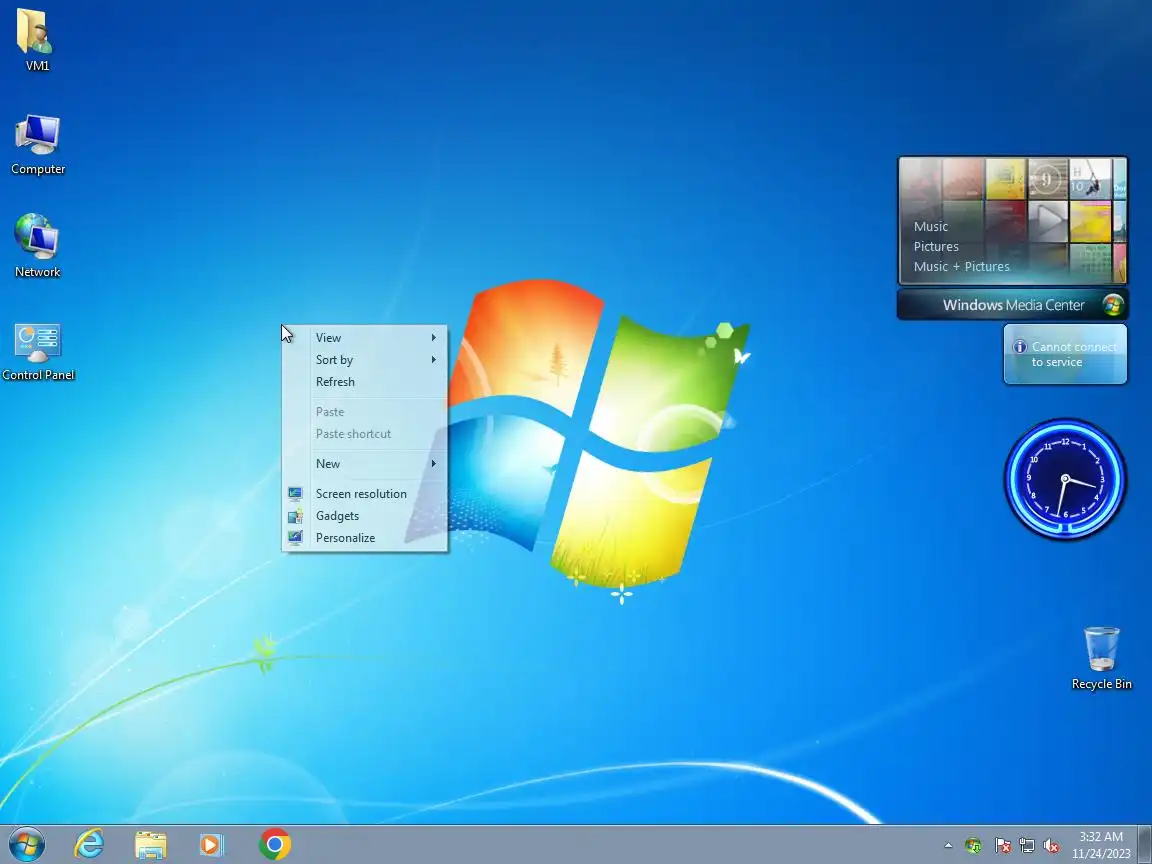Click Pictures in the Media Center gadget

click(936, 246)
